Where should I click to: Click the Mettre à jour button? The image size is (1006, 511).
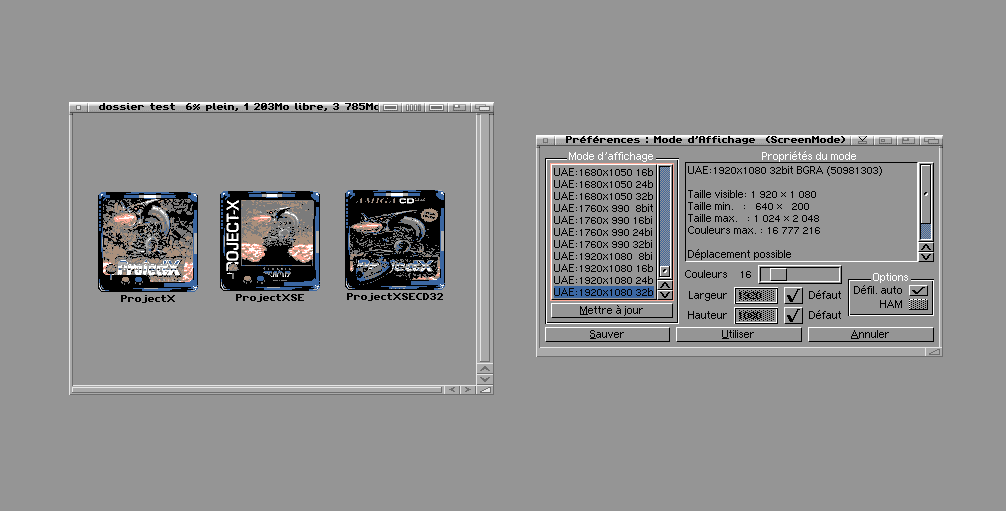click(x=611, y=310)
